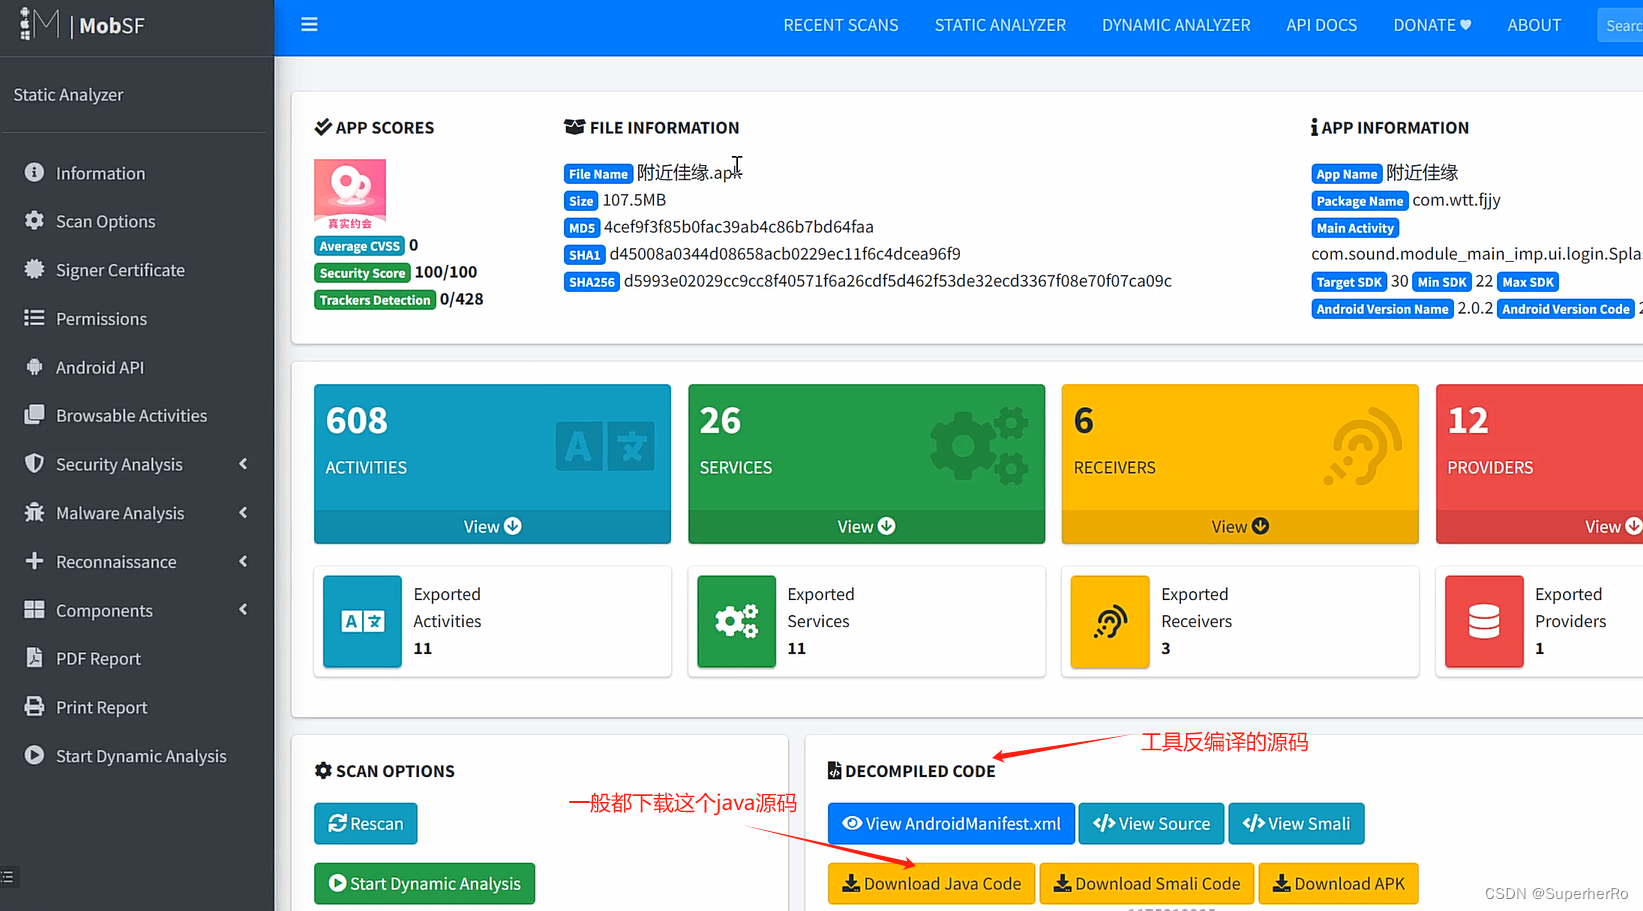
Task: Click the search input field in the navbar
Action: click(x=1620, y=25)
